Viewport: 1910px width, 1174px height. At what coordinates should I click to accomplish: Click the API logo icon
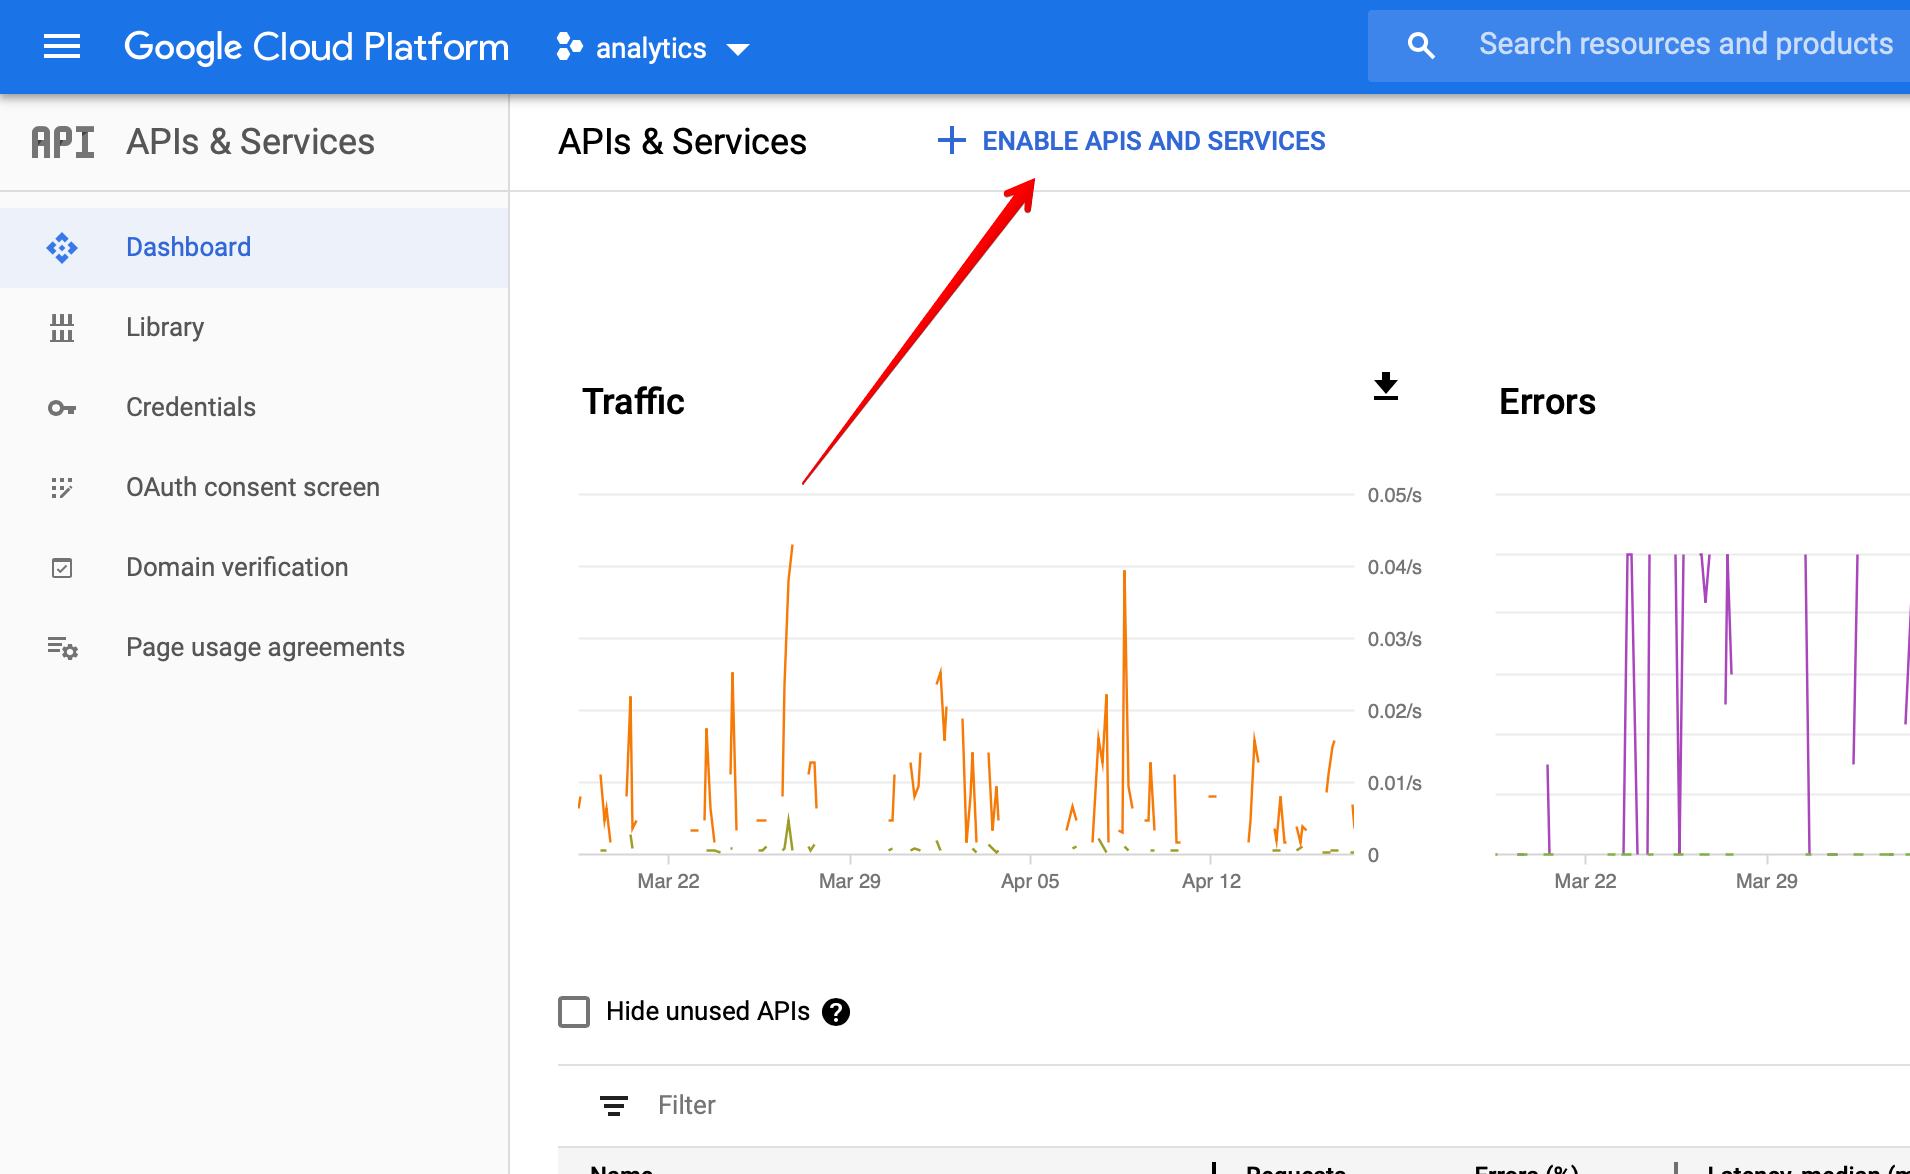click(x=63, y=142)
